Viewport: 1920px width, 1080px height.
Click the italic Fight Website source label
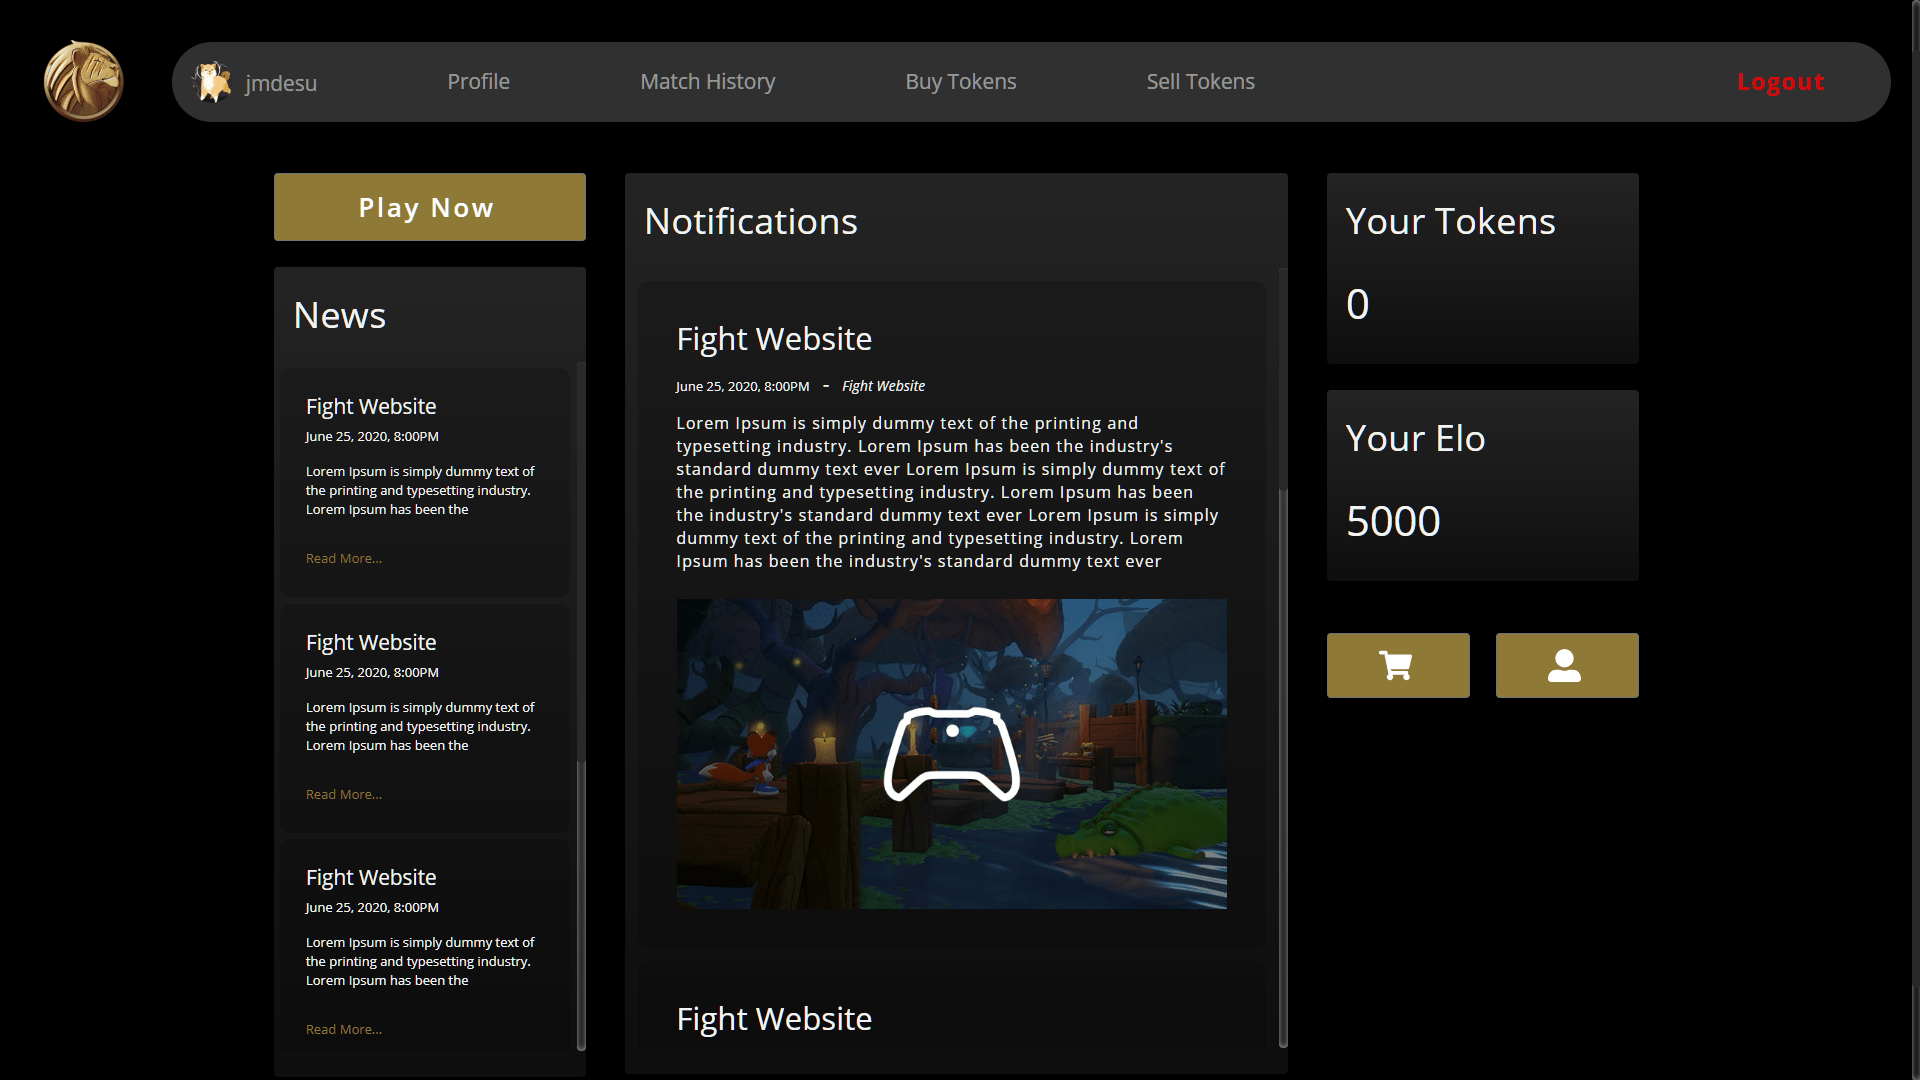pyautogui.click(x=883, y=386)
